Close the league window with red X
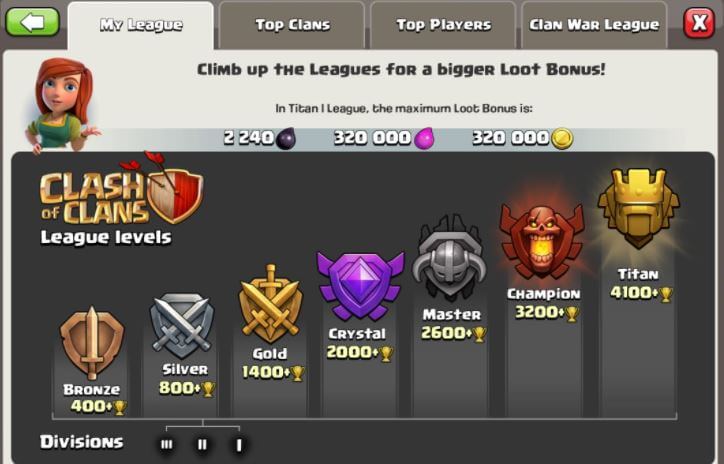The height and width of the screenshot is (464, 724). (x=699, y=22)
